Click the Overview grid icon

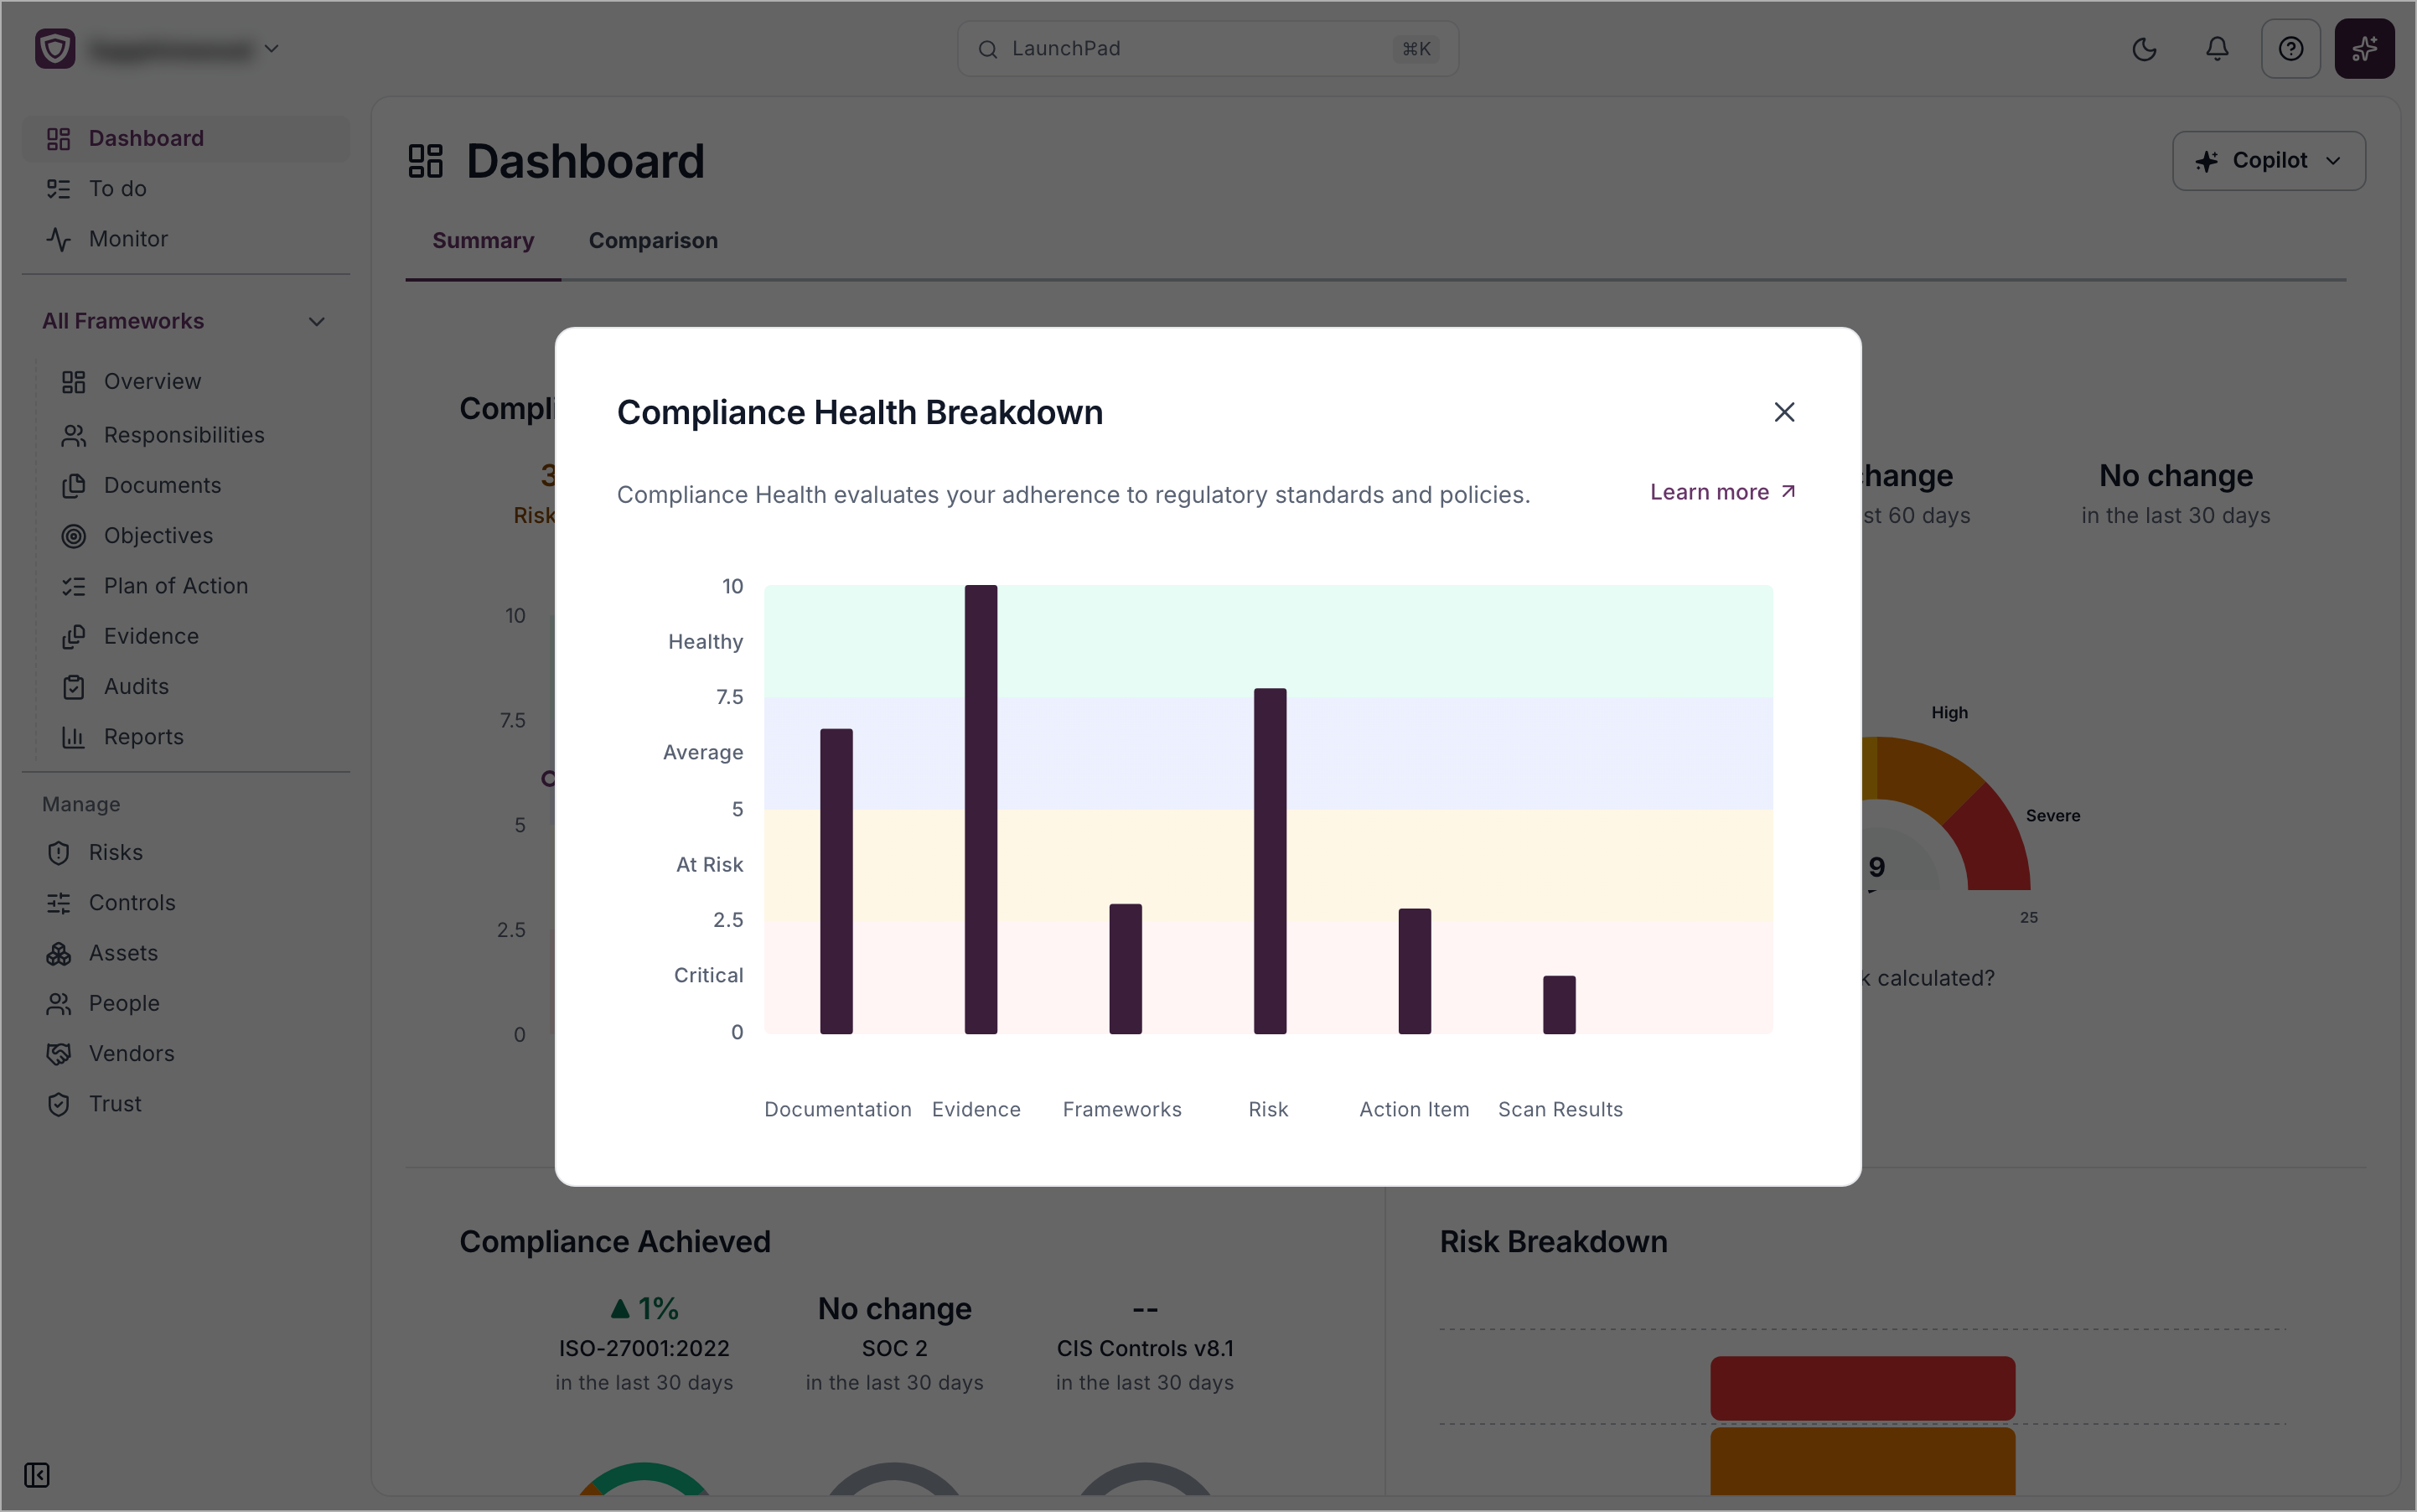coord(73,382)
